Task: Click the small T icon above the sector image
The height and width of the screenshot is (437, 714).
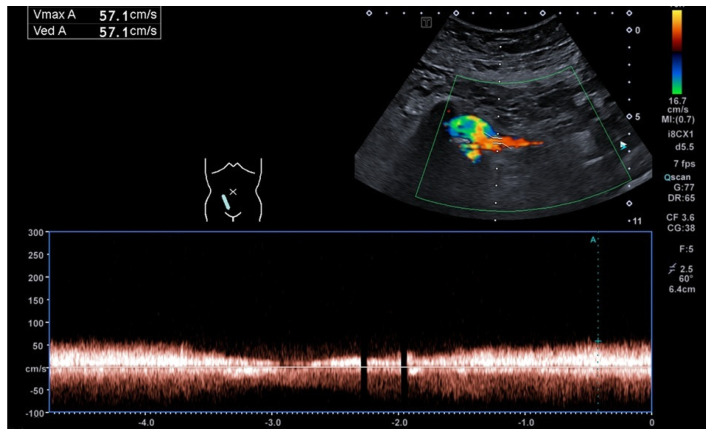Action: pos(426,22)
